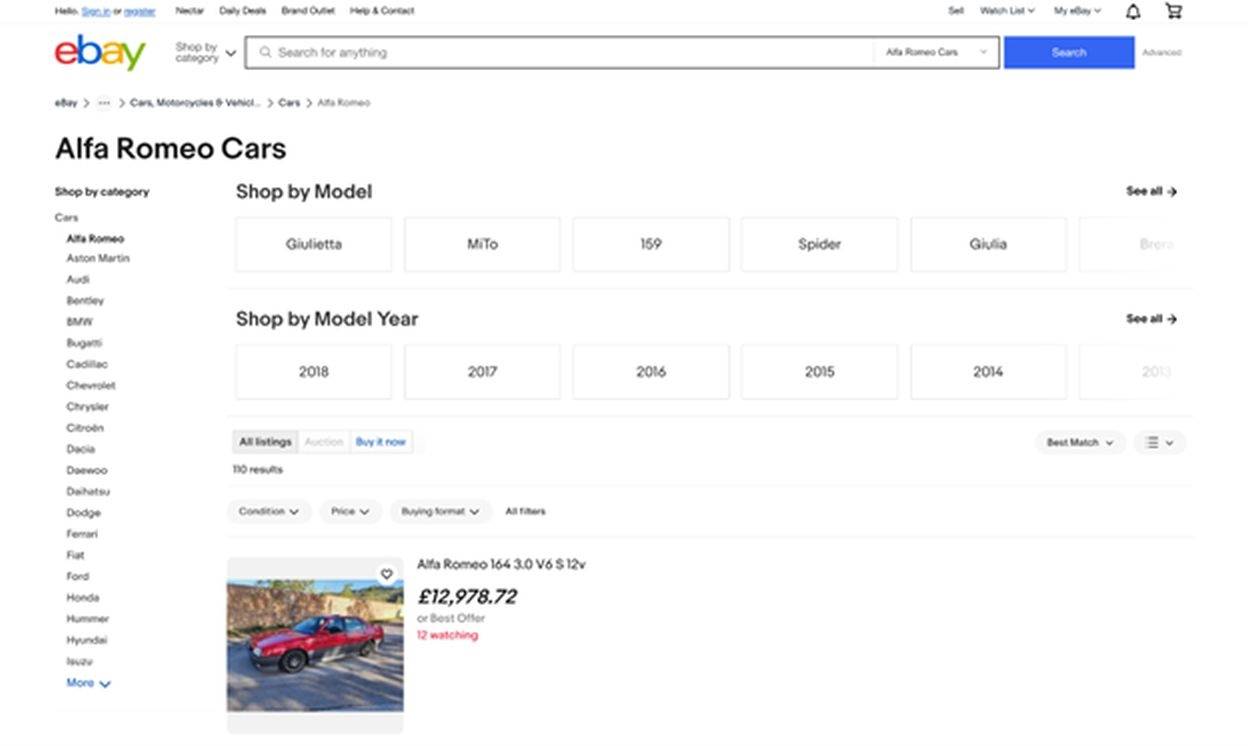This screenshot has height=746, width=1248.
Task: Add Alfa Romeo 164 to watchlist heart
Action: pos(386,574)
